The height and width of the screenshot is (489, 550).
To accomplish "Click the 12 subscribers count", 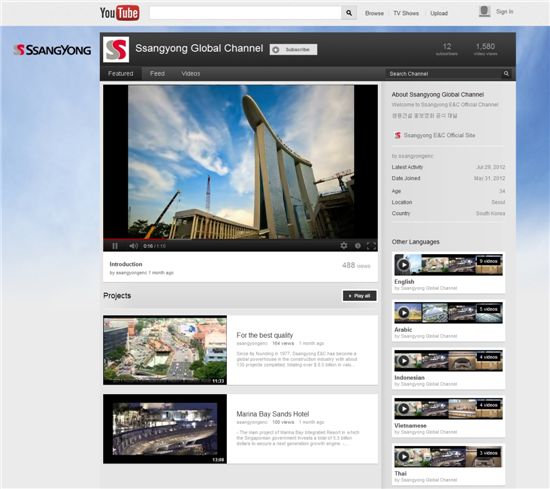I will click(447, 49).
